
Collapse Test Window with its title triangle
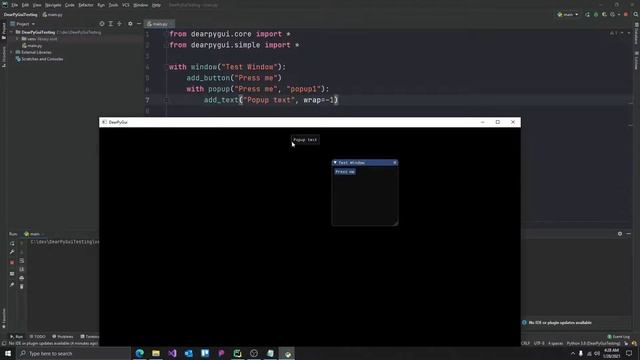click(x=335, y=162)
